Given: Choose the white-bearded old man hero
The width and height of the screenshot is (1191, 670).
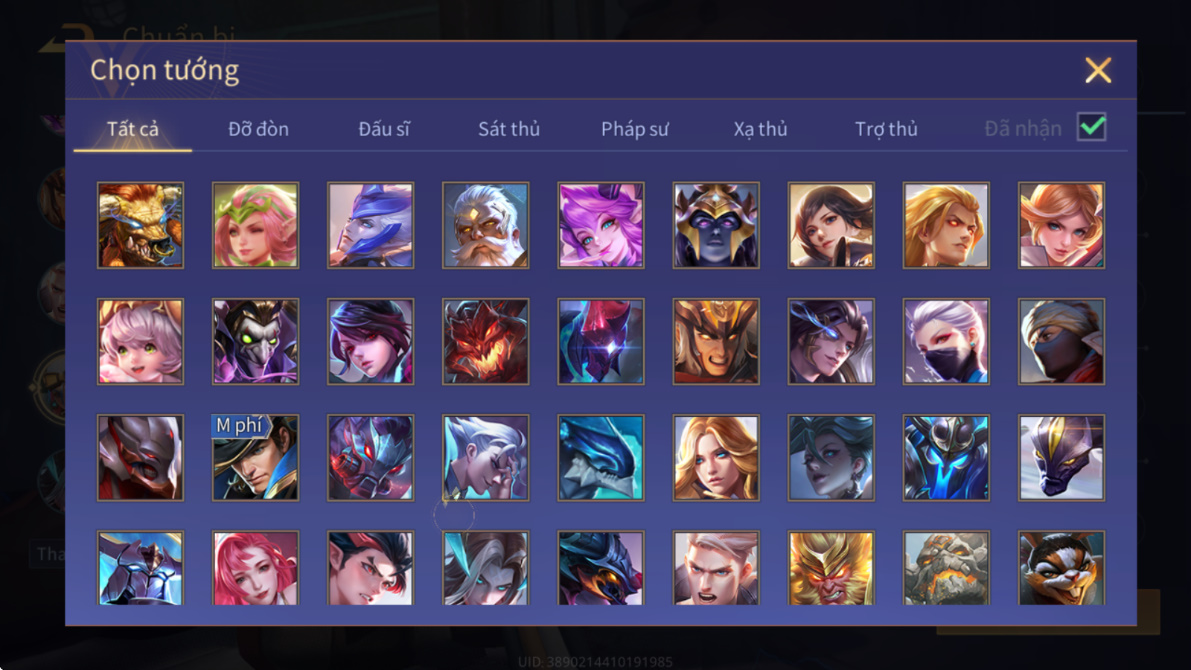Looking at the screenshot, I should [x=485, y=225].
